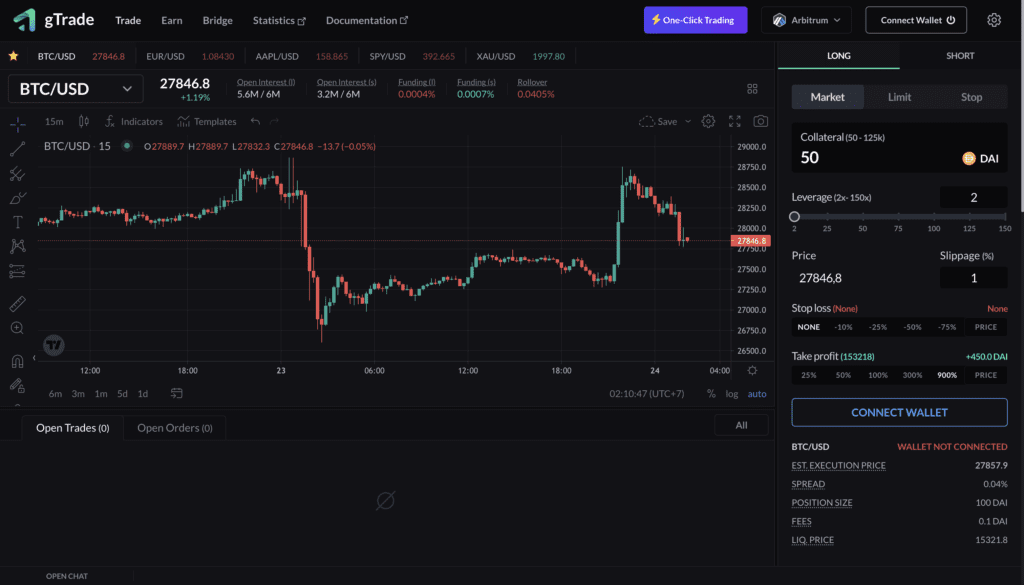Select the trend line drawing tool
Screen dimensions: 1024x585
(18, 148)
